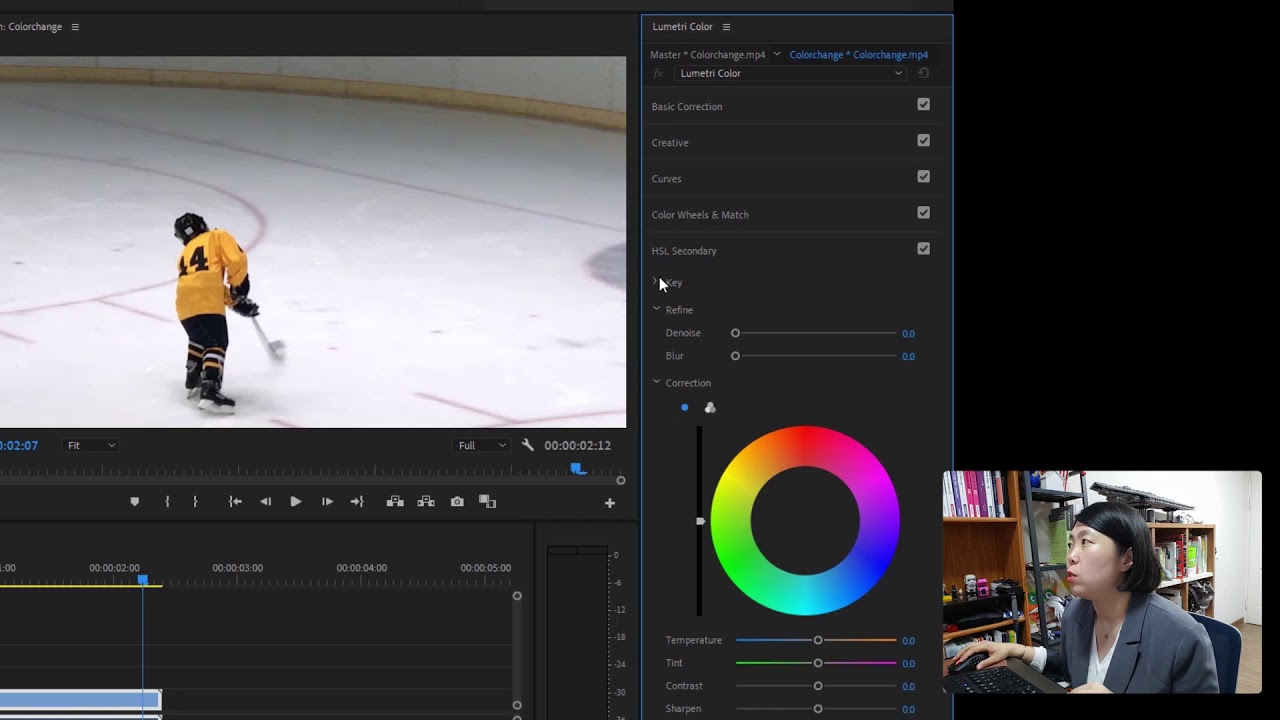
Task: Click the Tint slider handle
Action: 818,663
